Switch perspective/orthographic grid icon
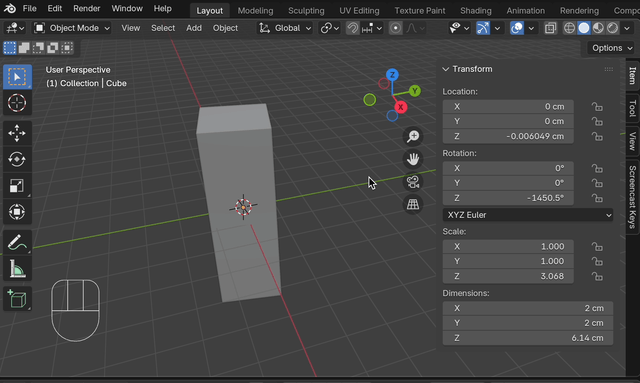 413,205
